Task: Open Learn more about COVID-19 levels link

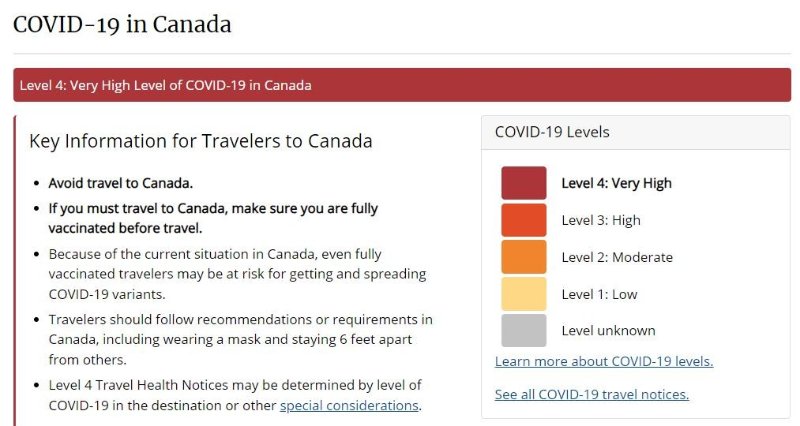Action: [x=604, y=361]
